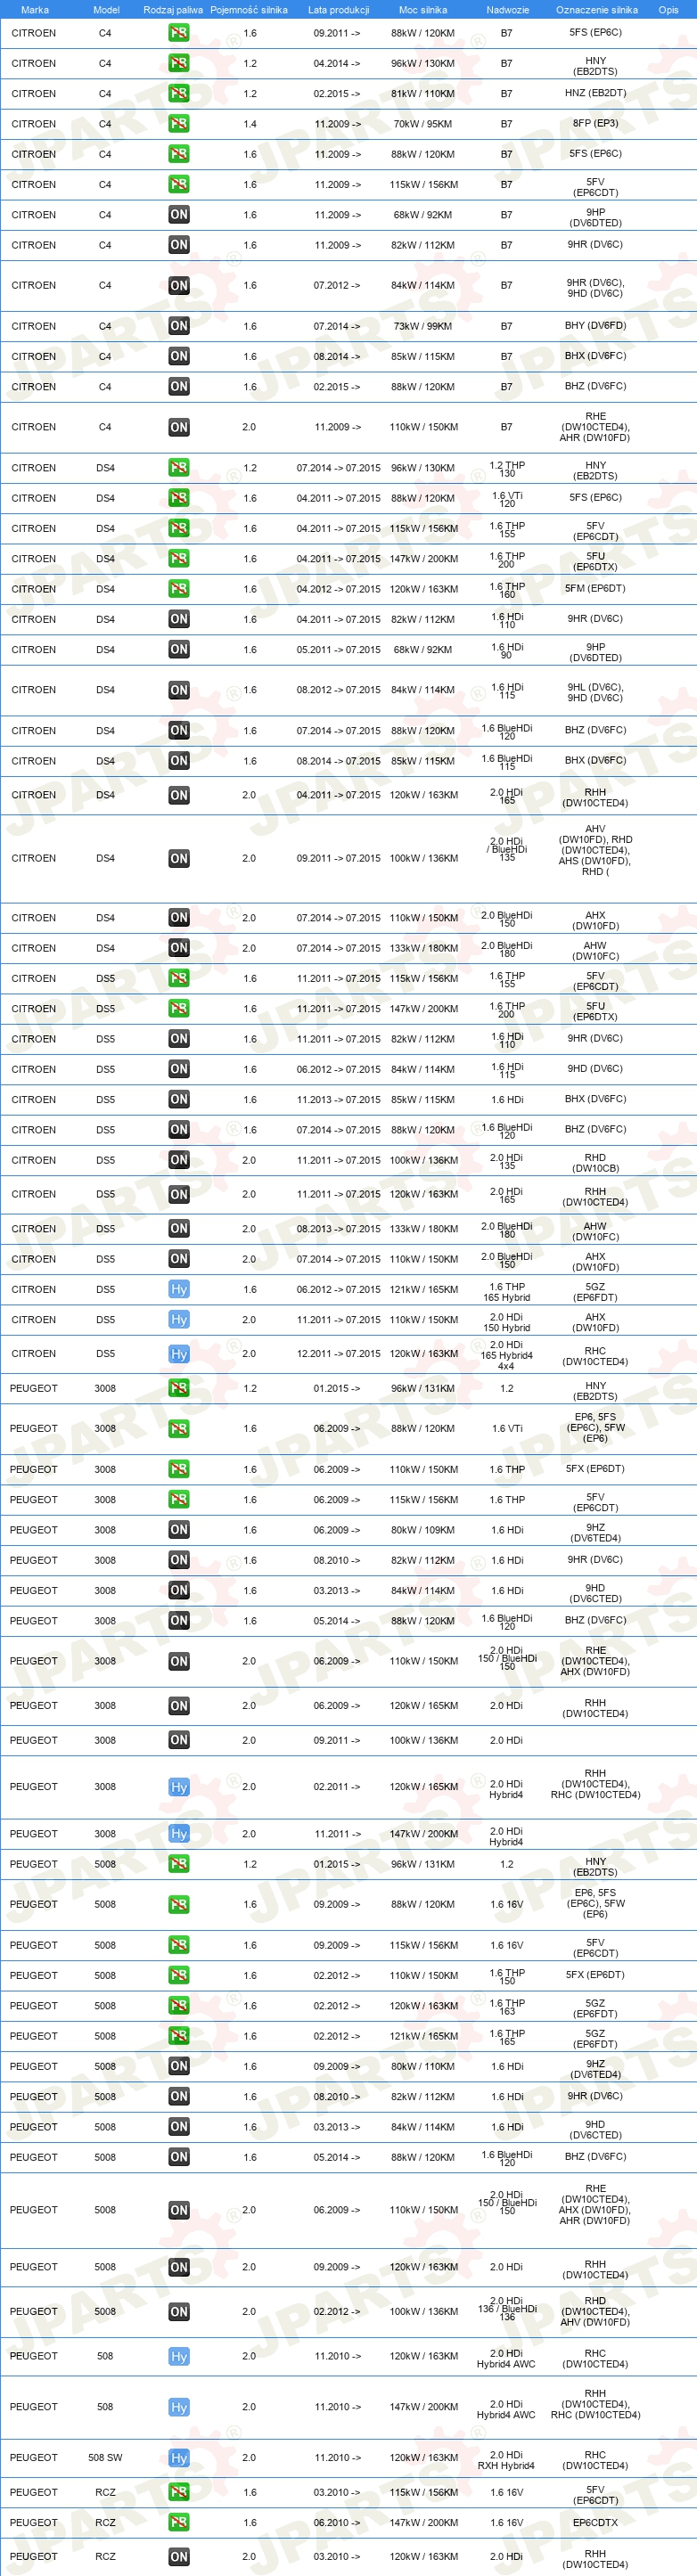This screenshot has width=697, height=2576.
Task: Click the Pojemność silnika column header
Action: [249, 10]
